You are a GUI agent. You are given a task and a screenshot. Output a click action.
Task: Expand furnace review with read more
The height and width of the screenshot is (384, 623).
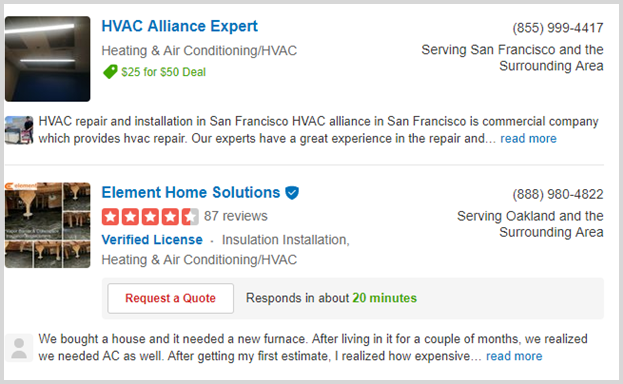coord(514,356)
